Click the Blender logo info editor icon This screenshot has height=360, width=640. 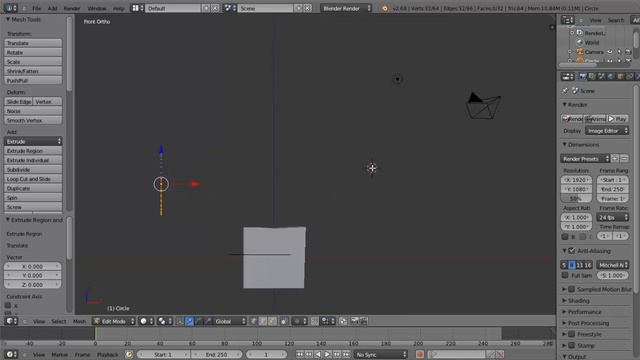tap(384, 8)
